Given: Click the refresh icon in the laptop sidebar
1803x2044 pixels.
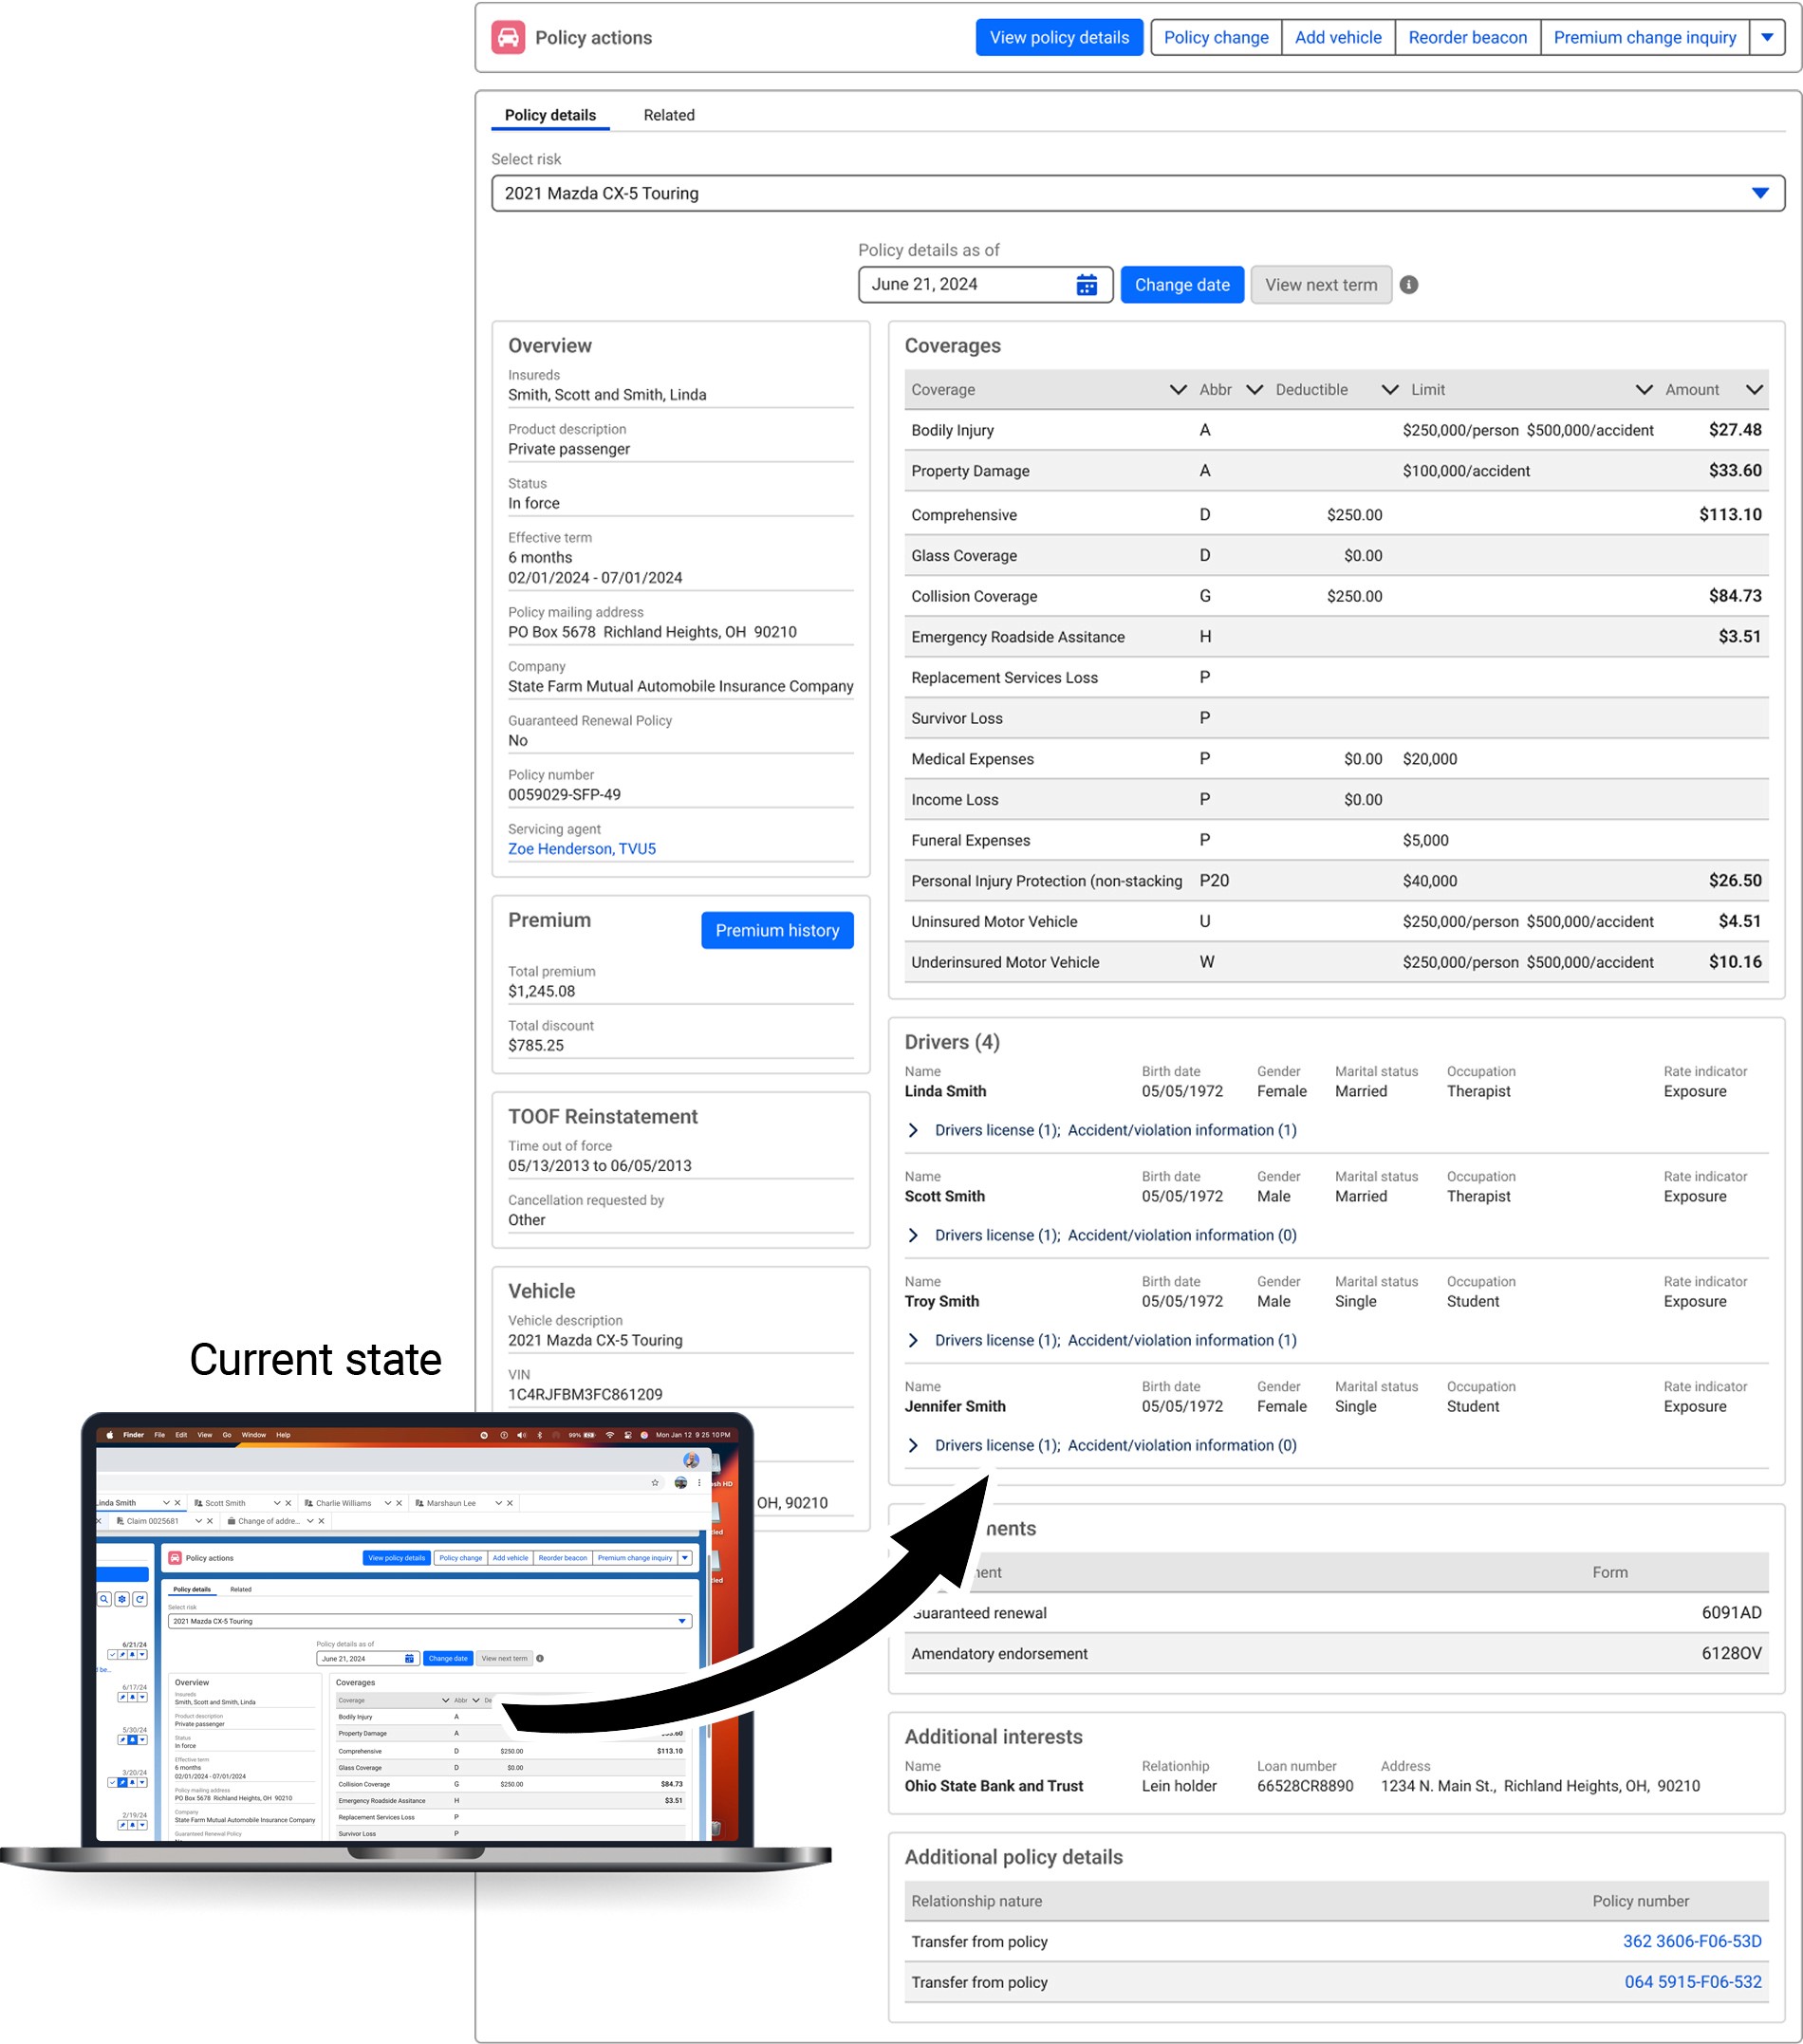Looking at the screenshot, I should tap(140, 1599).
